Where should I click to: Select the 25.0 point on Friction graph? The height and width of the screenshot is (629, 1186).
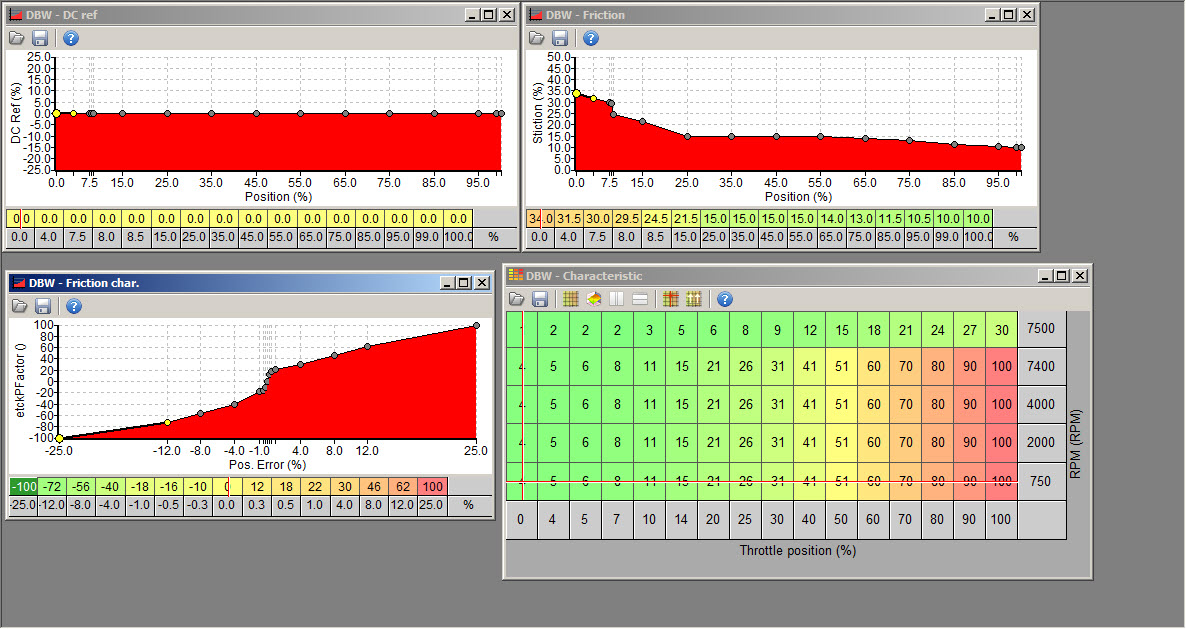click(x=687, y=137)
